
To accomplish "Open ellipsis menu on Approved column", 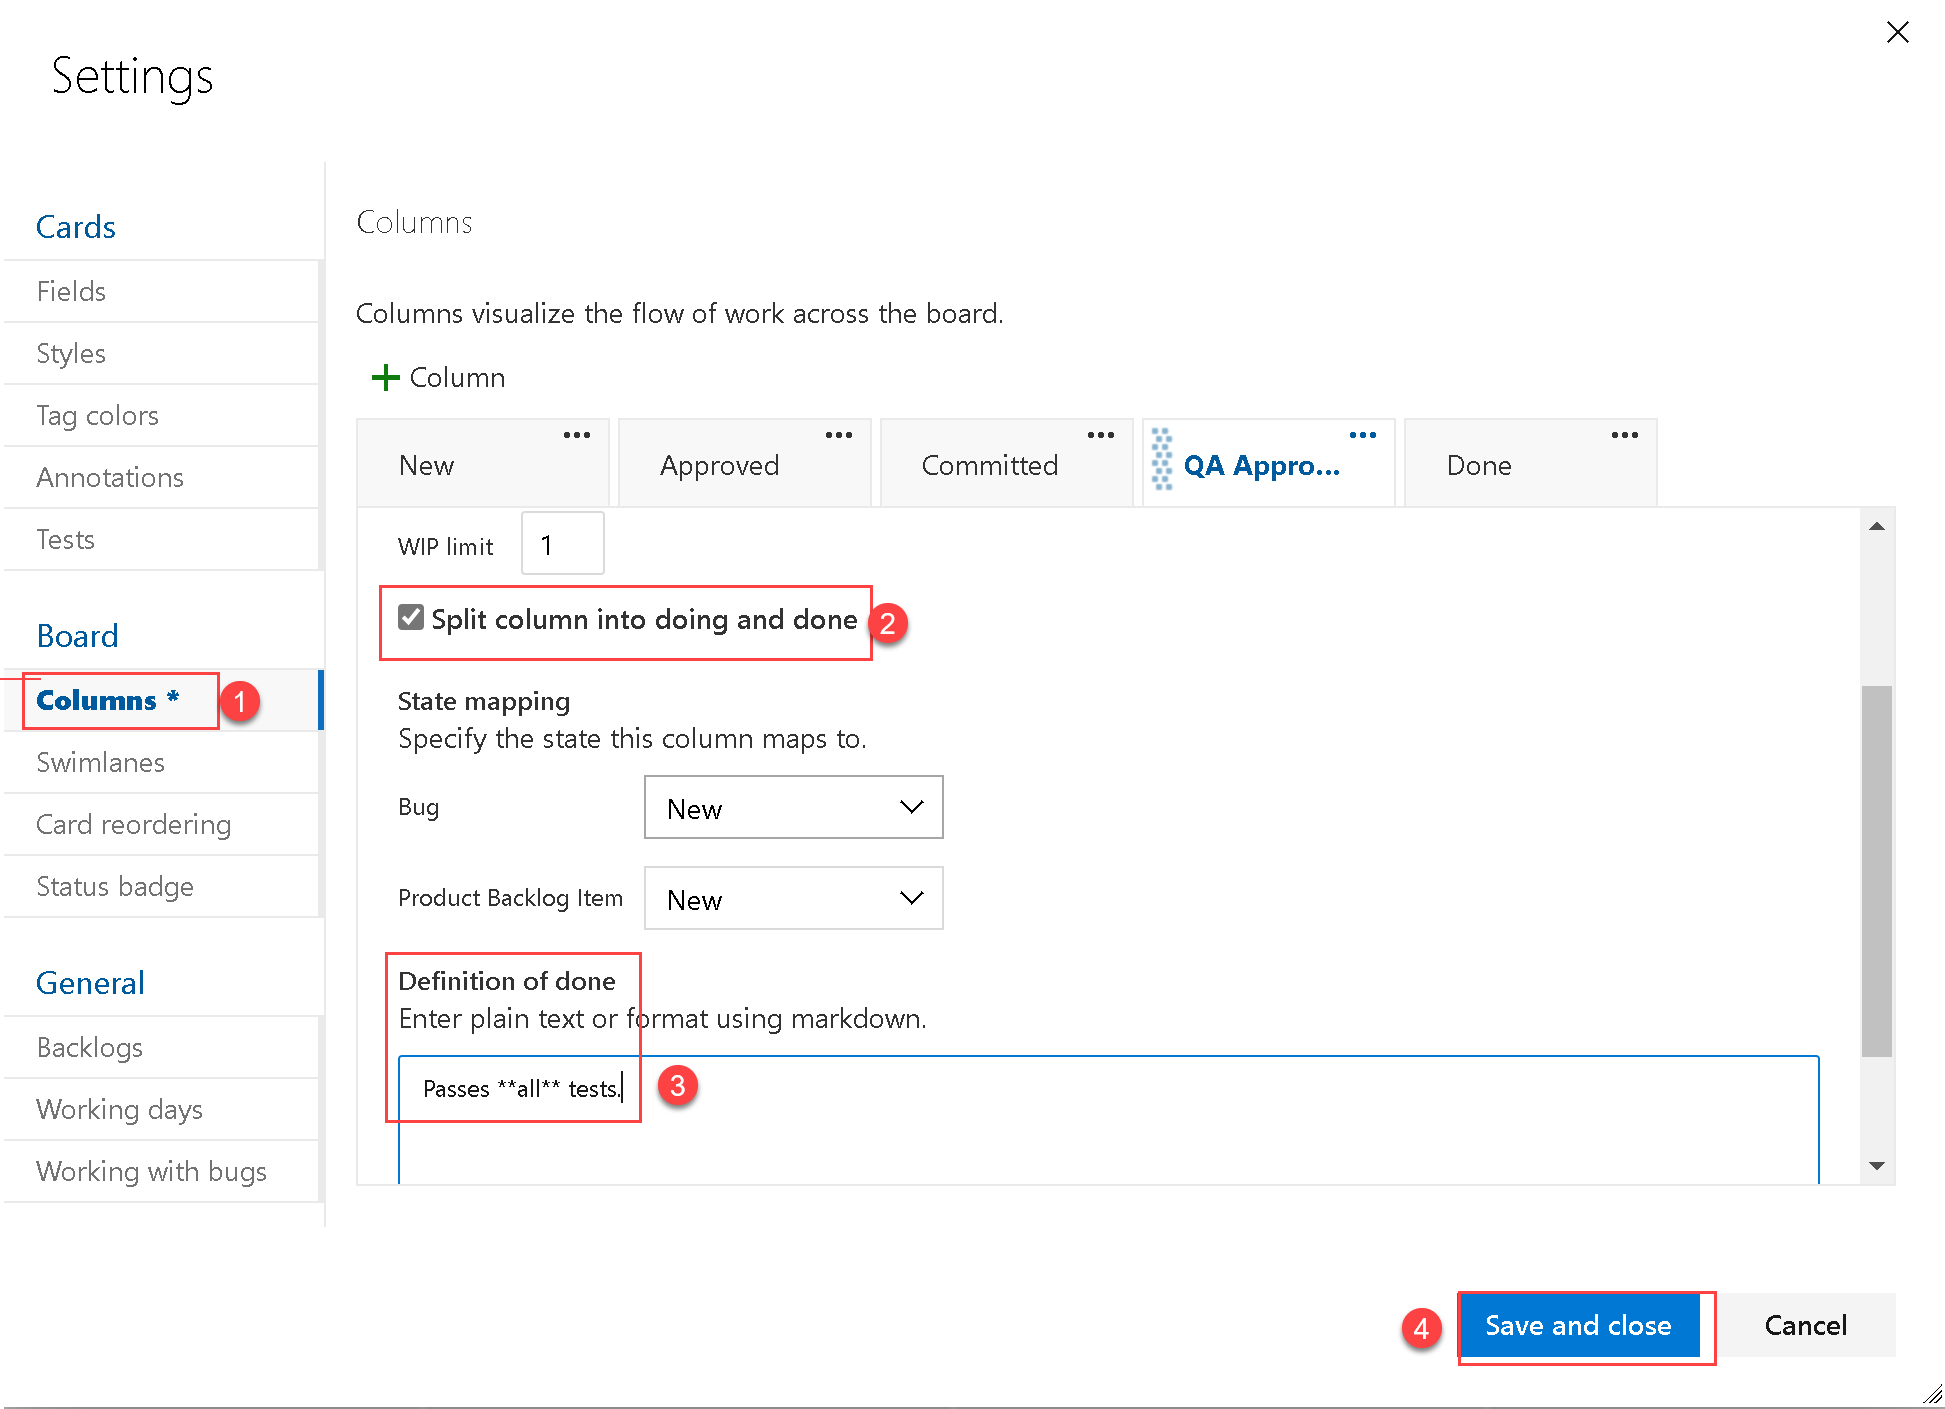I will [838, 435].
